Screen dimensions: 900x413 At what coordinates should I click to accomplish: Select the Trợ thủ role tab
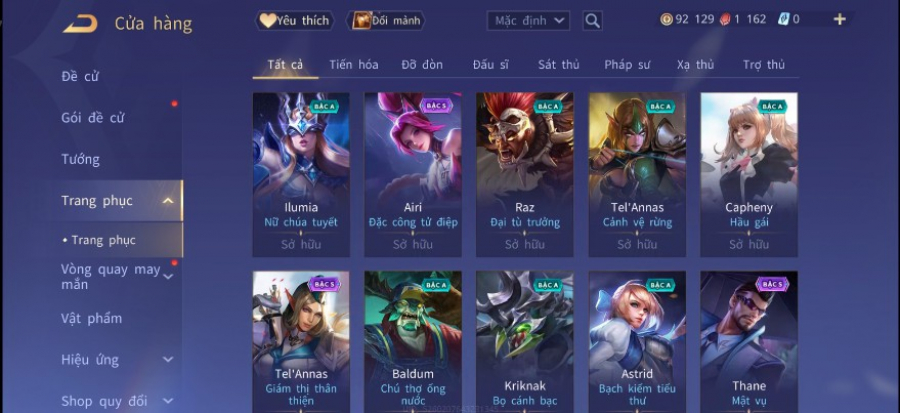point(763,65)
